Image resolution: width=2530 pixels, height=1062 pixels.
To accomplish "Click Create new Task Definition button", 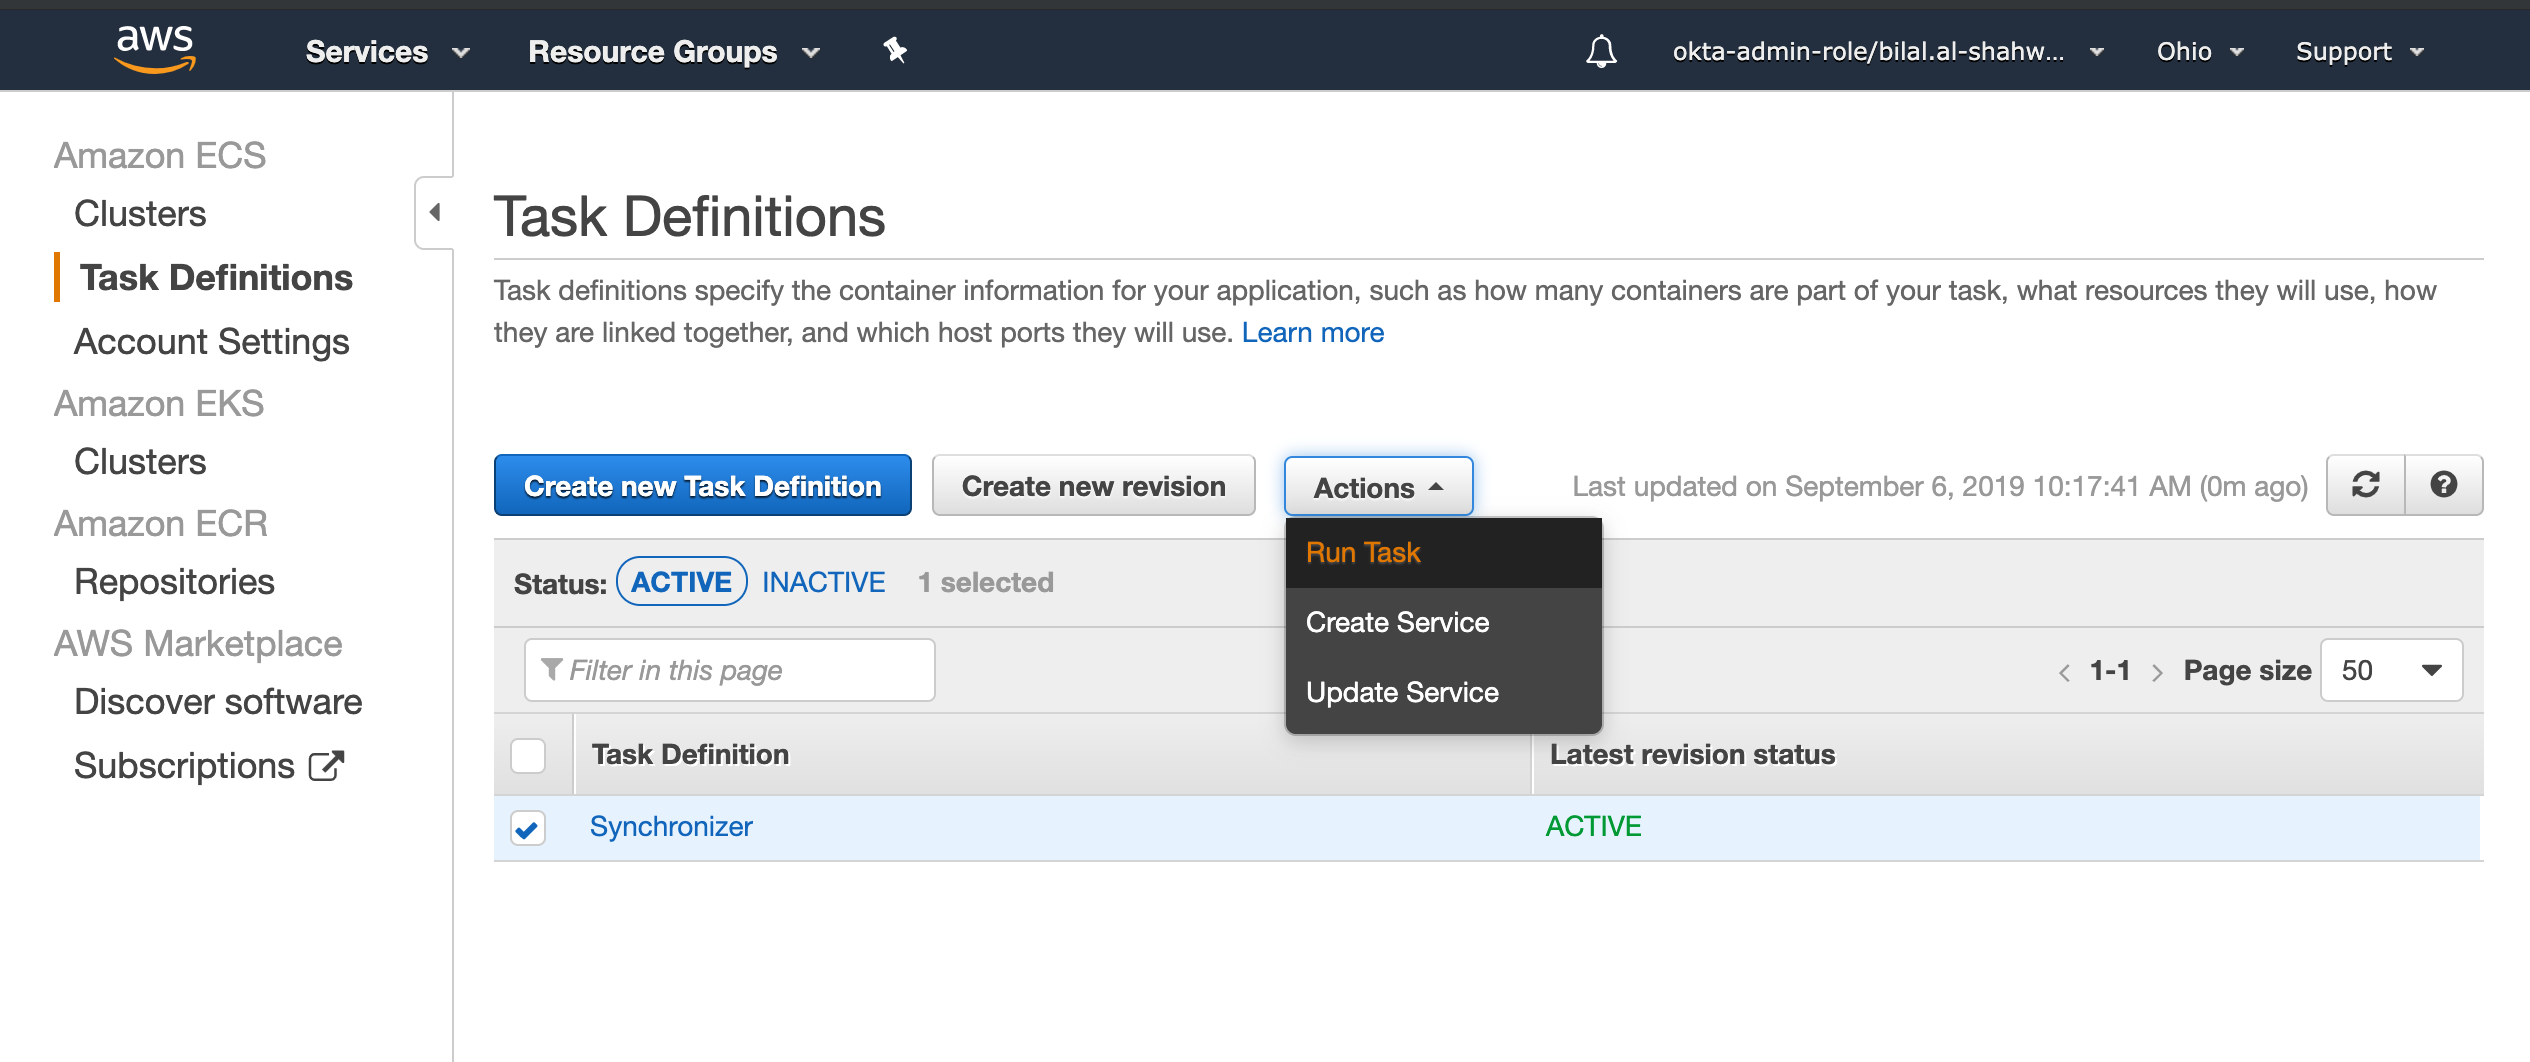I will [702, 486].
